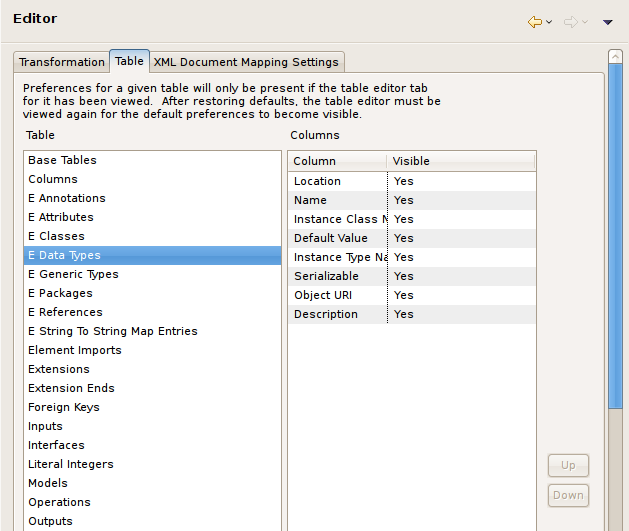Click the back navigation arrow icon
Image resolution: width=629 pixels, height=531 pixels.
pyautogui.click(x=534, y=21)
